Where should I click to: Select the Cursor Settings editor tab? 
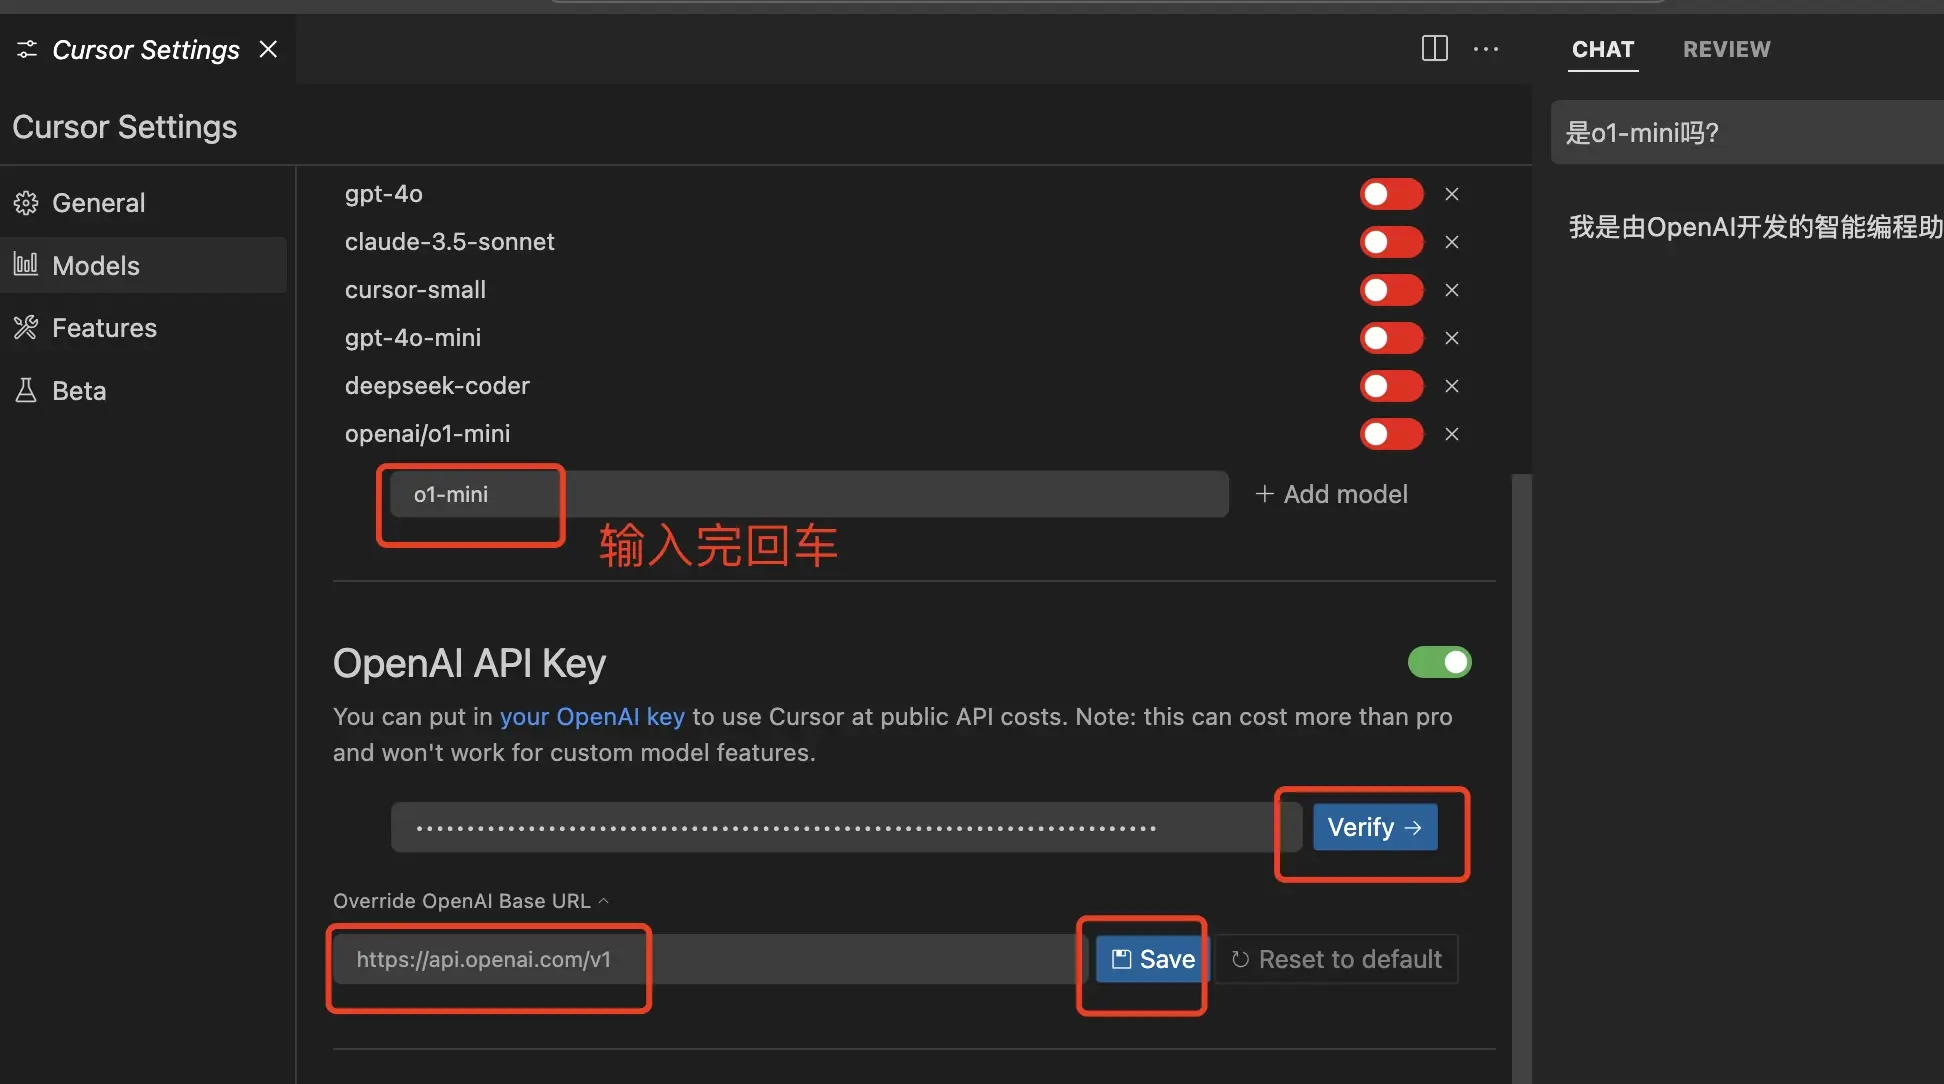(146, 49)
